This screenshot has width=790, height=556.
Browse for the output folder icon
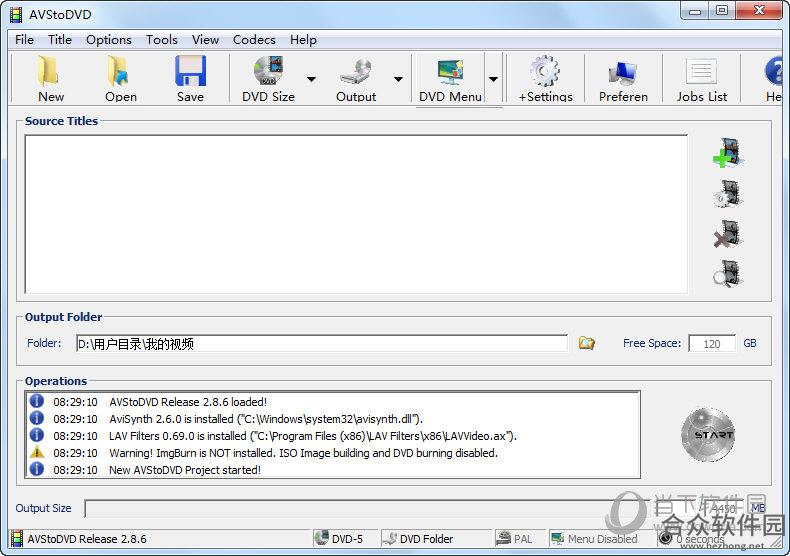(586, 343)
